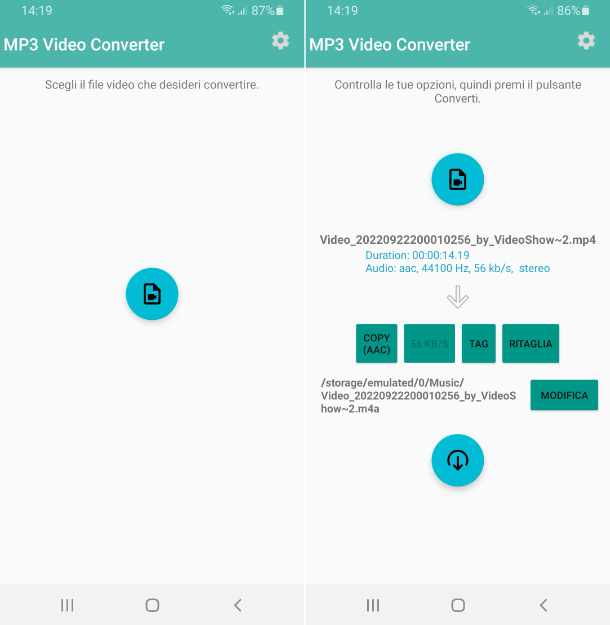Tap Wi-Fi status icon on left screen
The height and width of the screenshot is (625, 610).
[228, 10]
